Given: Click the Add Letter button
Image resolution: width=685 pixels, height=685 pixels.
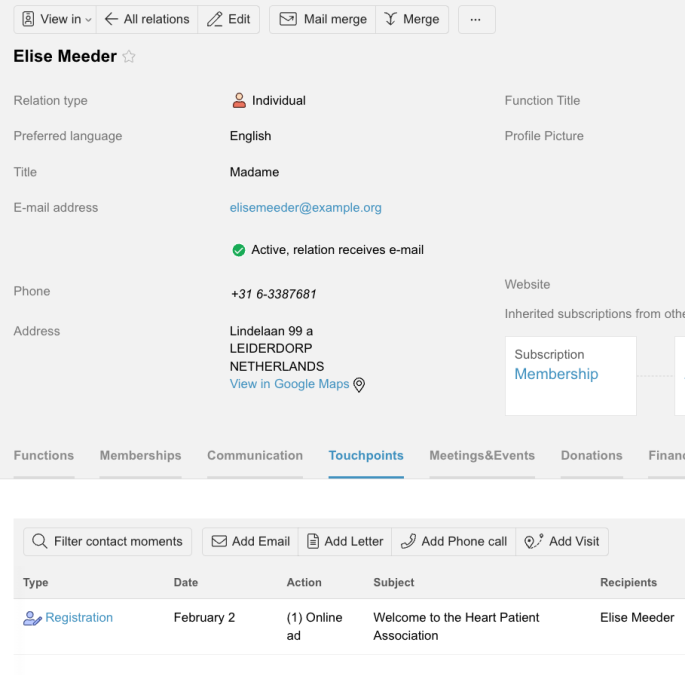Looking at the screenshot, I should pos(345,541).
